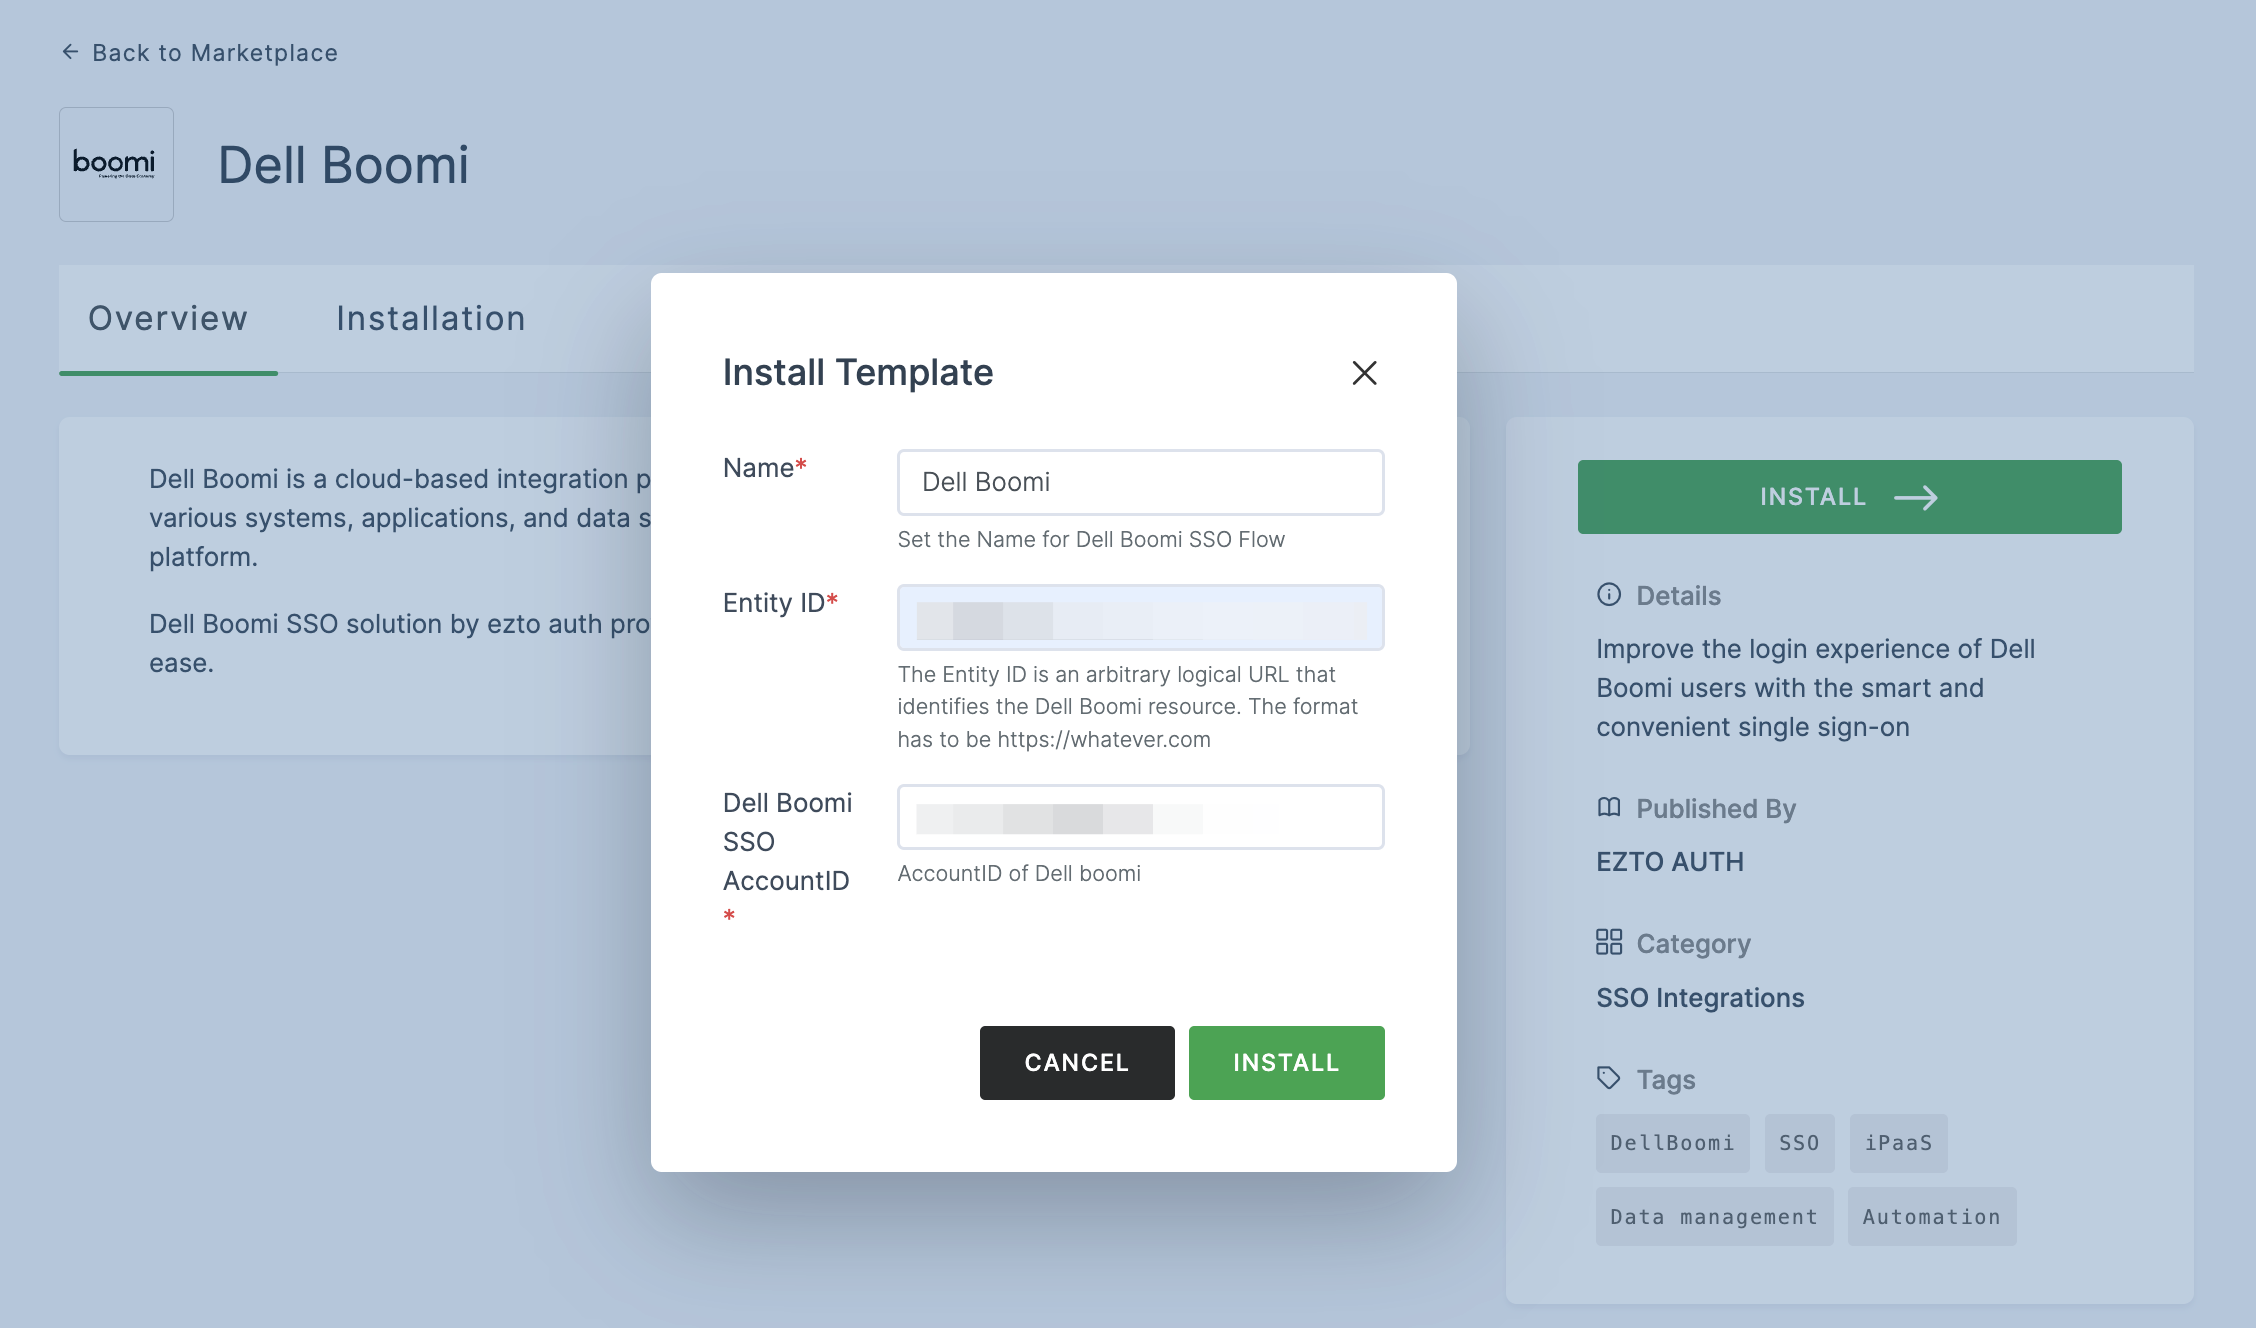Viewport: 2256px width, 1328px height.
Task: Select the Data management tag
Action: [1714, 1217]
